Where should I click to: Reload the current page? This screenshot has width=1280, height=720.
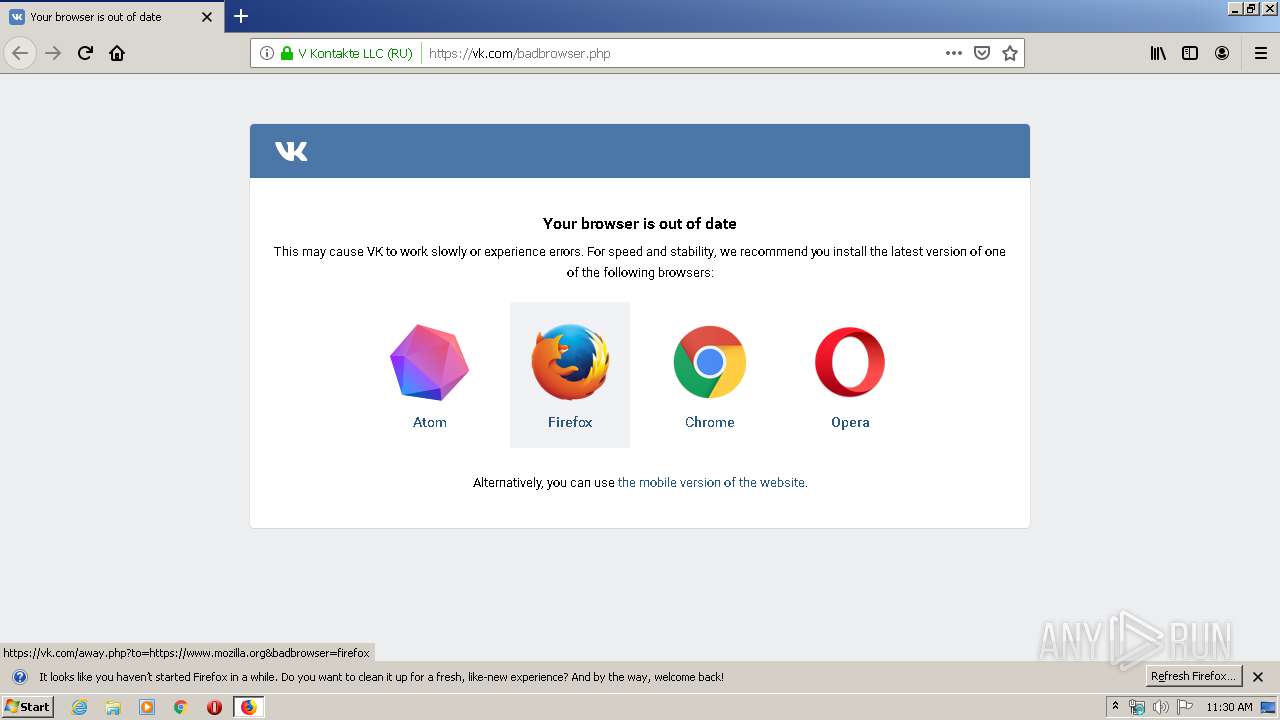click(x=85, y=53)
